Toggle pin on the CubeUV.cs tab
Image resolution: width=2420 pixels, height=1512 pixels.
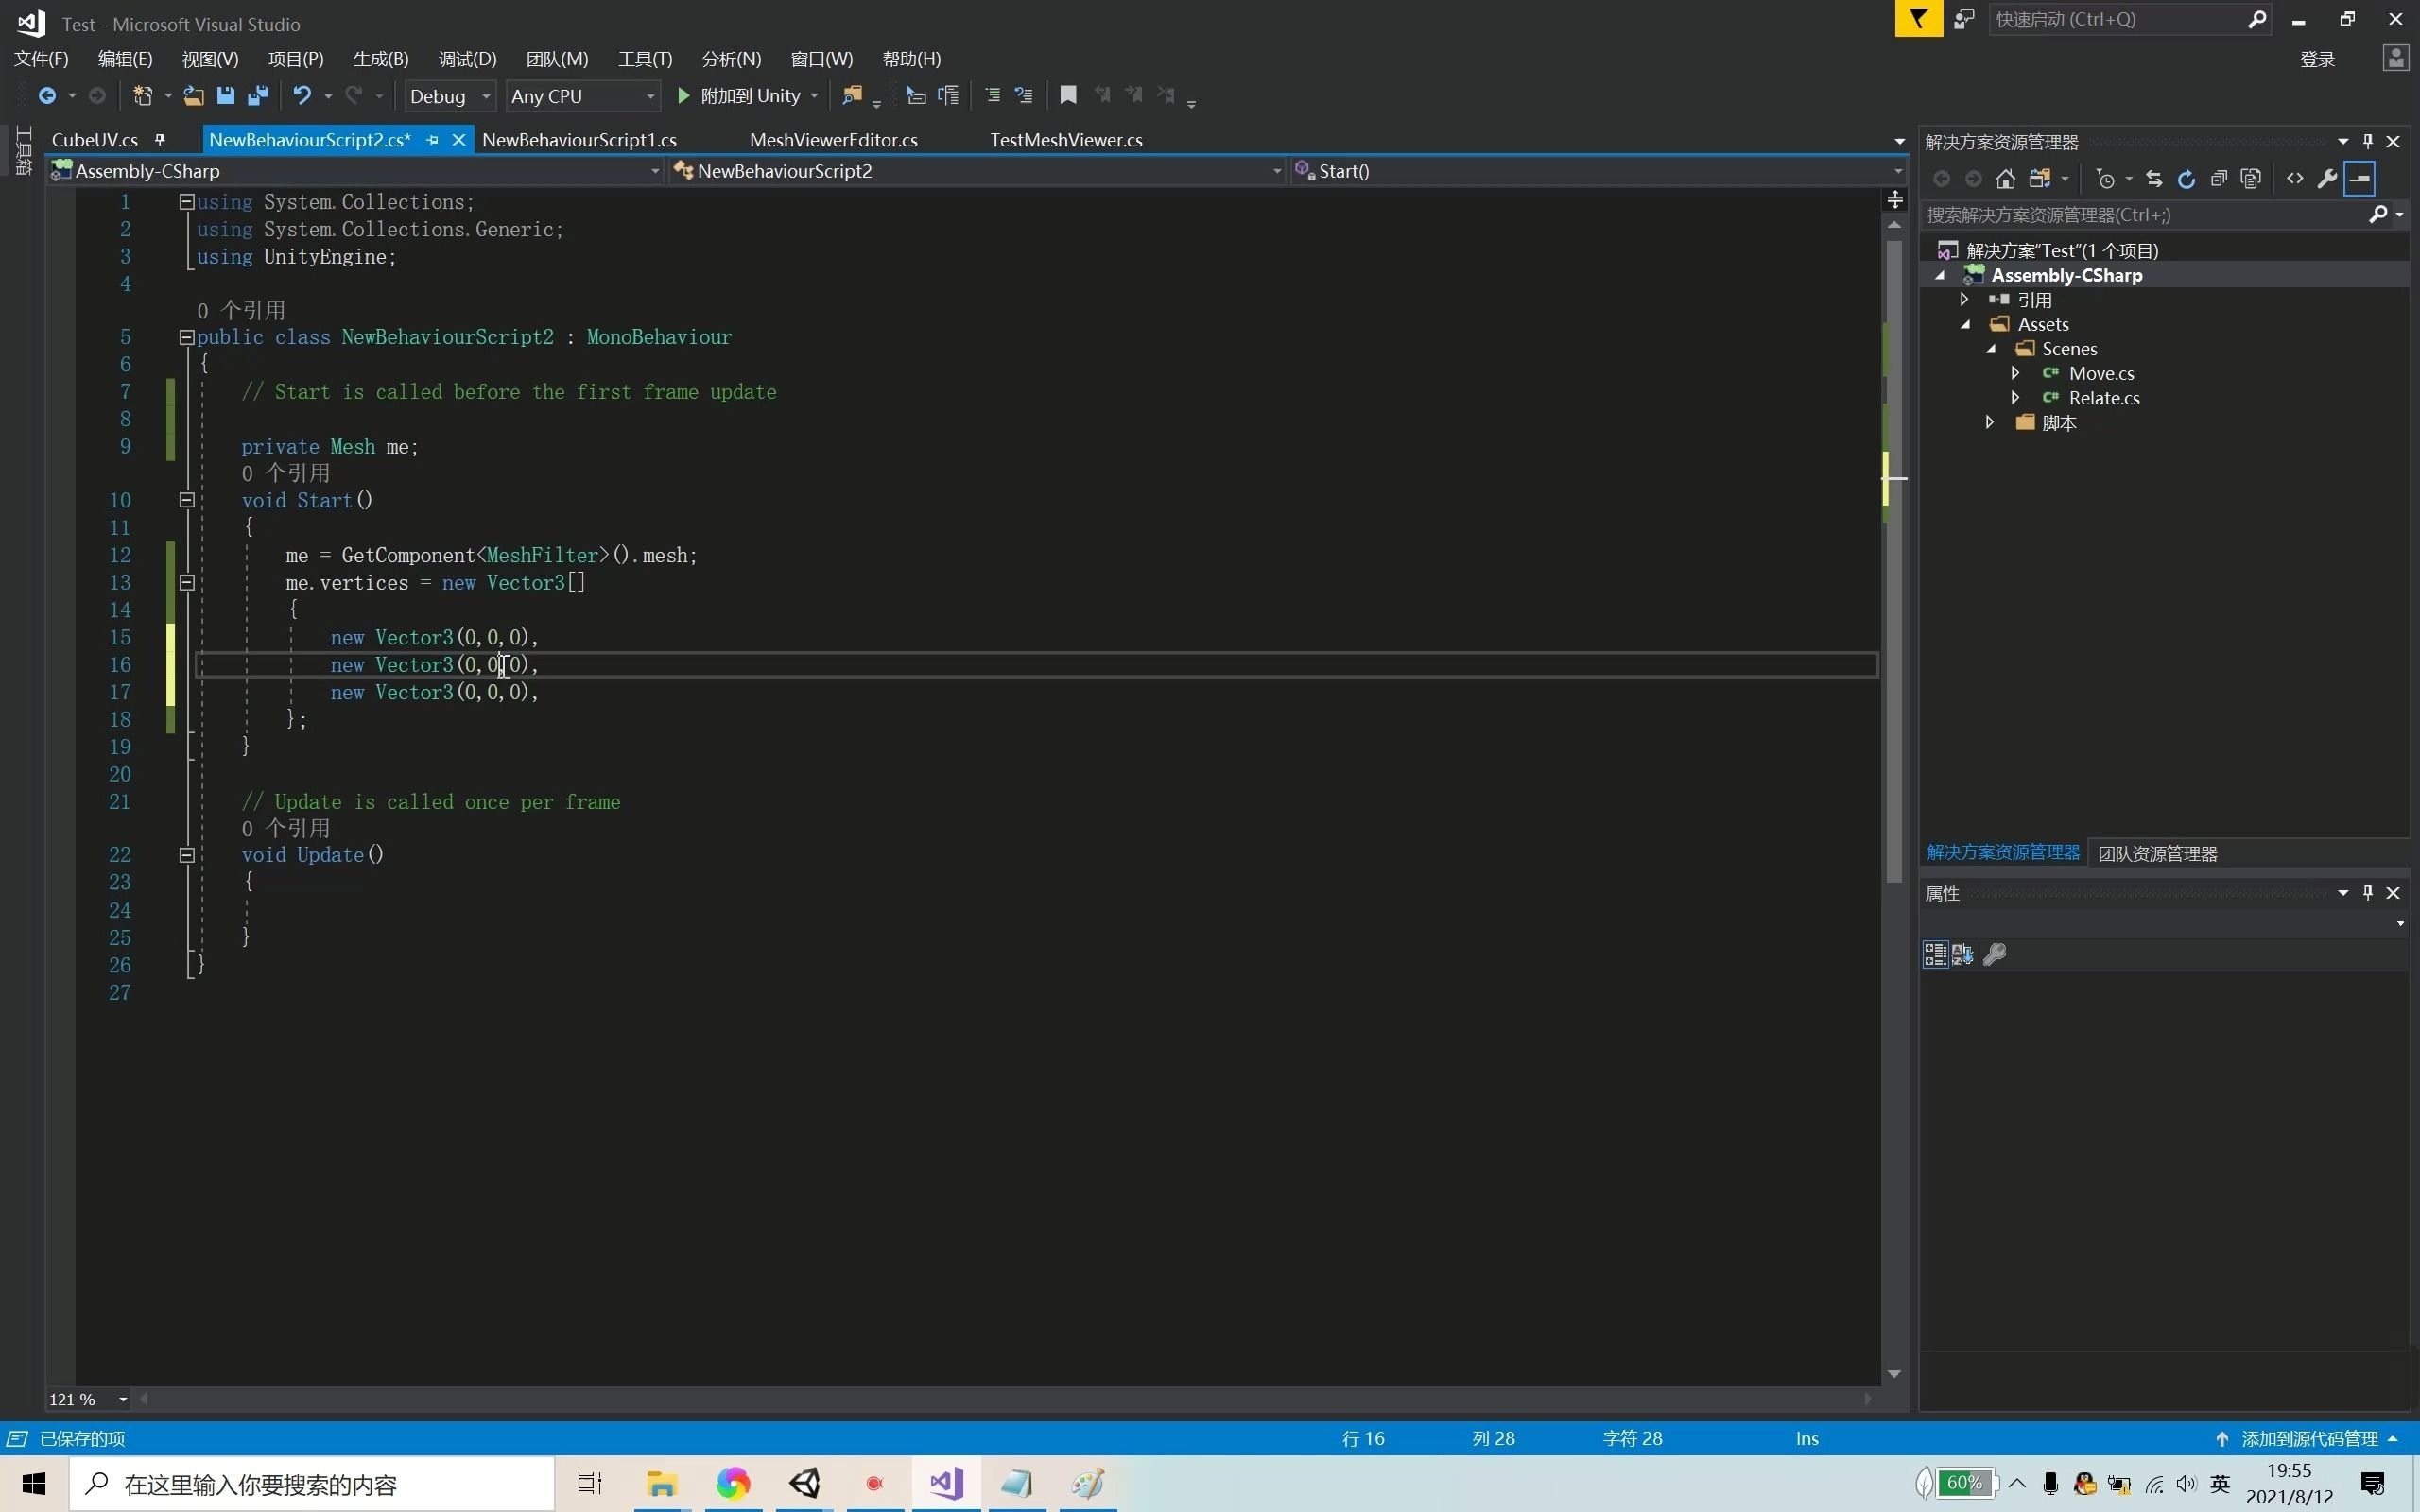click(160, 140)
